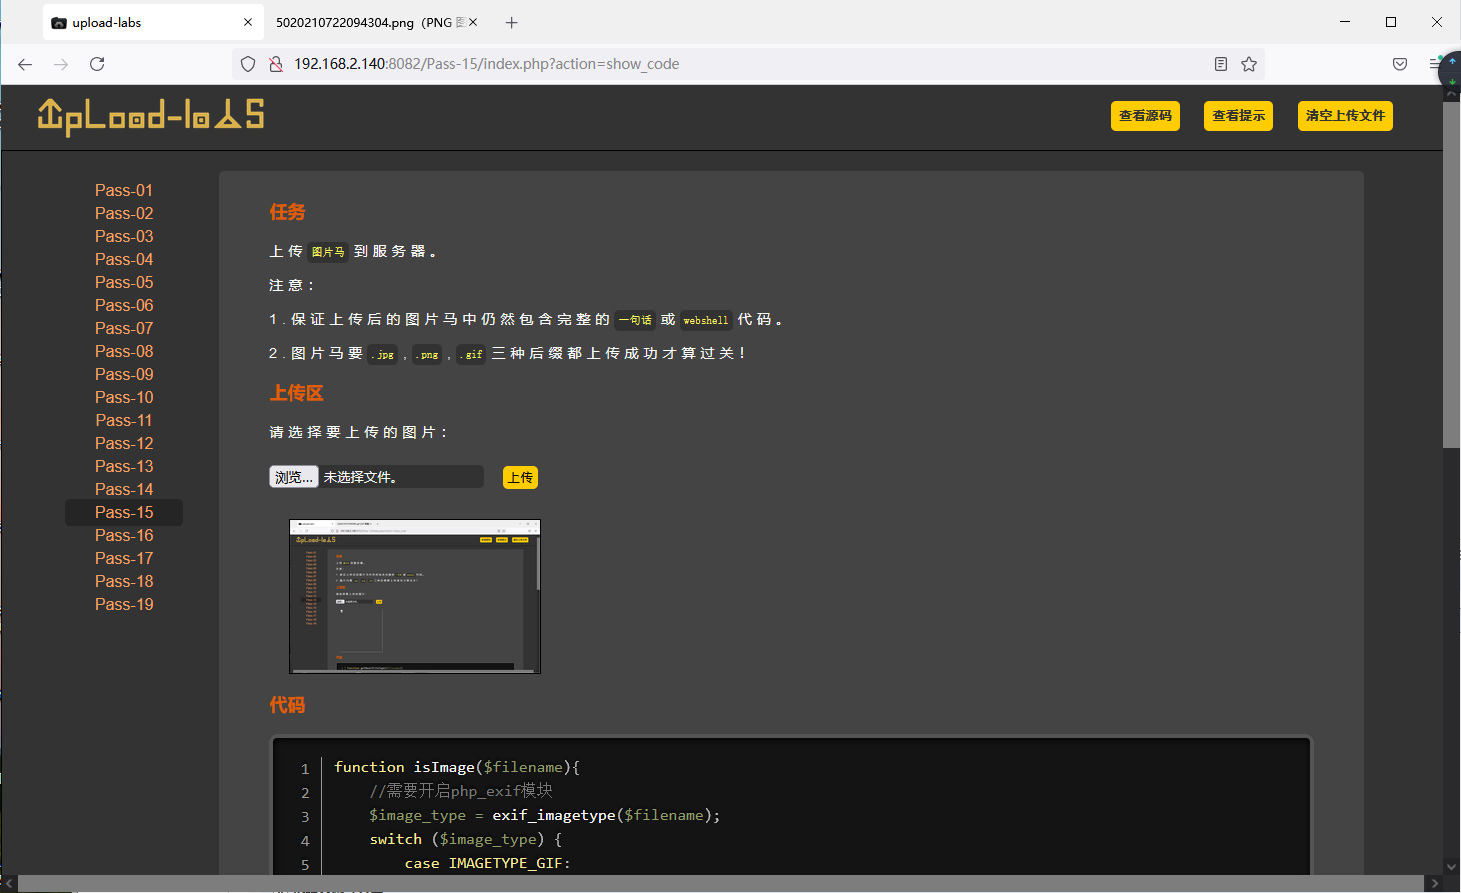Open Pass-06 in the sidebar
The height and width of the screenshot is (893, 1461).
click(124, 305)
